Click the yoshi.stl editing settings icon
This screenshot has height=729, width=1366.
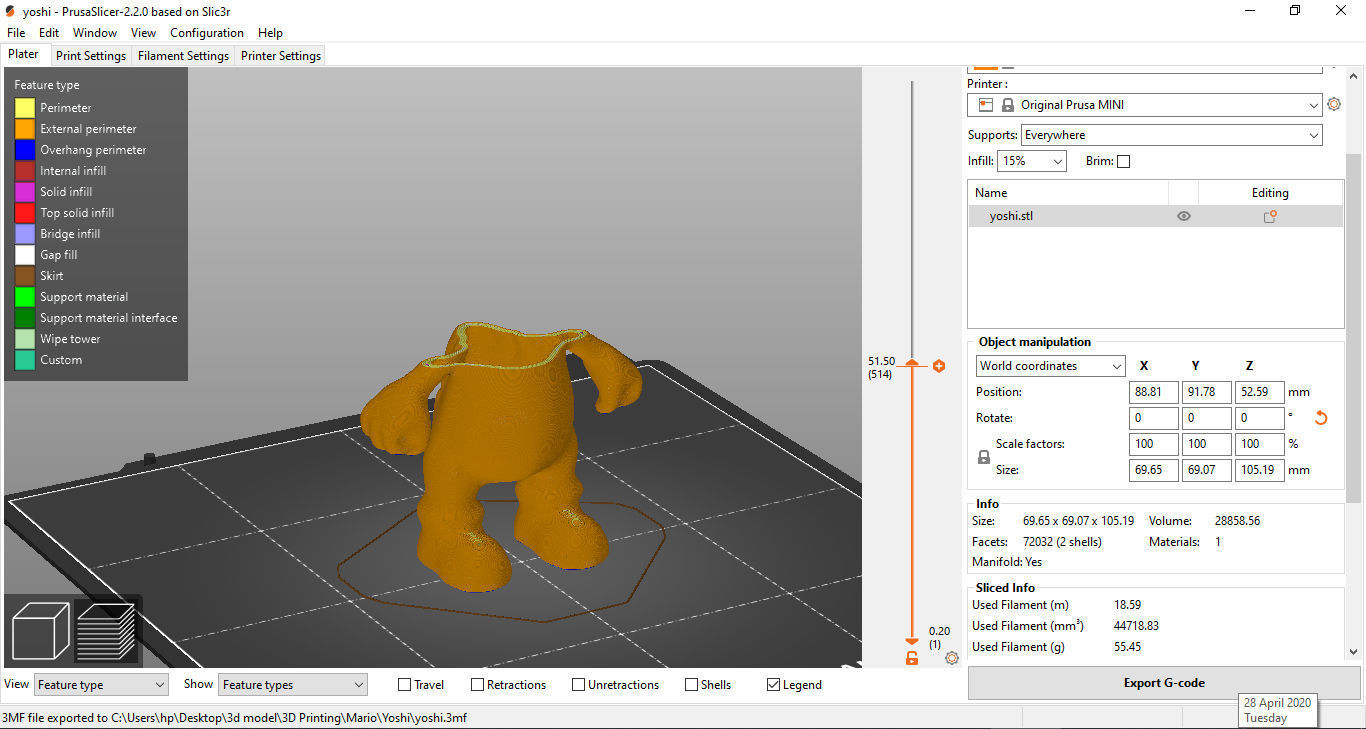[x=1270, y=216]
